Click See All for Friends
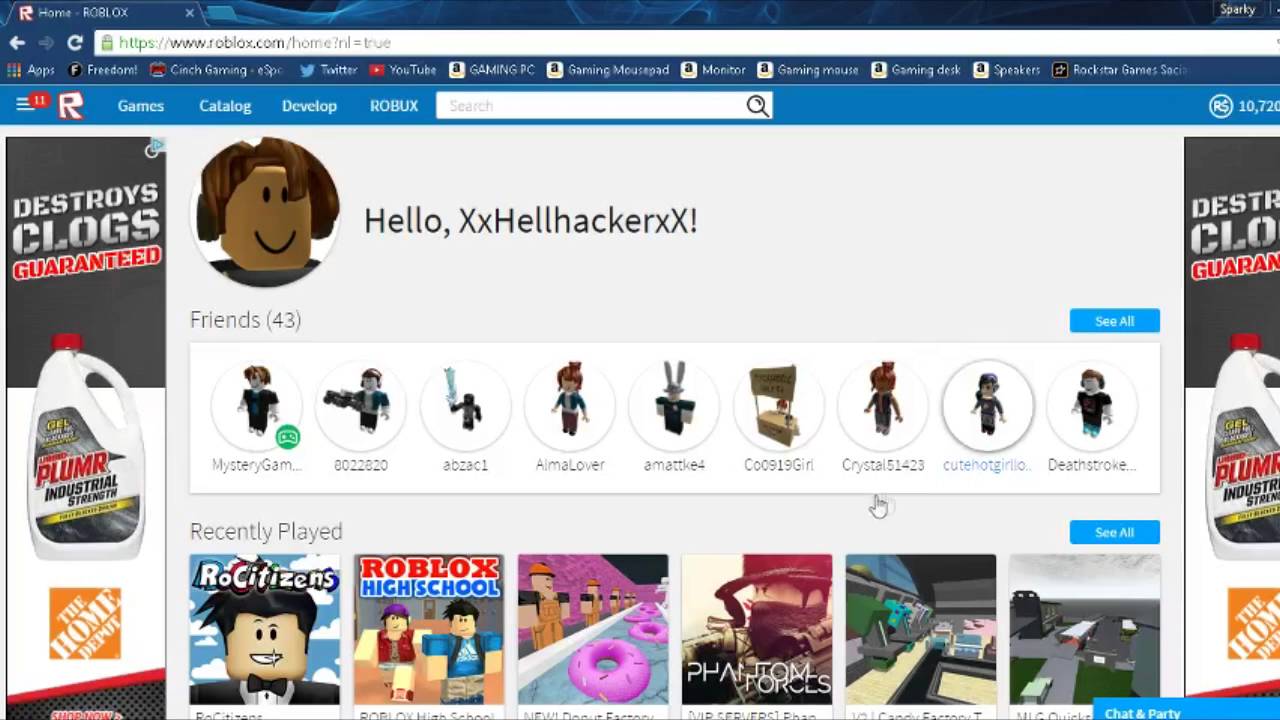Image resolution: width=1280 pixels, height=720 pixels. pyautogui.click(x=1114, y=321)
